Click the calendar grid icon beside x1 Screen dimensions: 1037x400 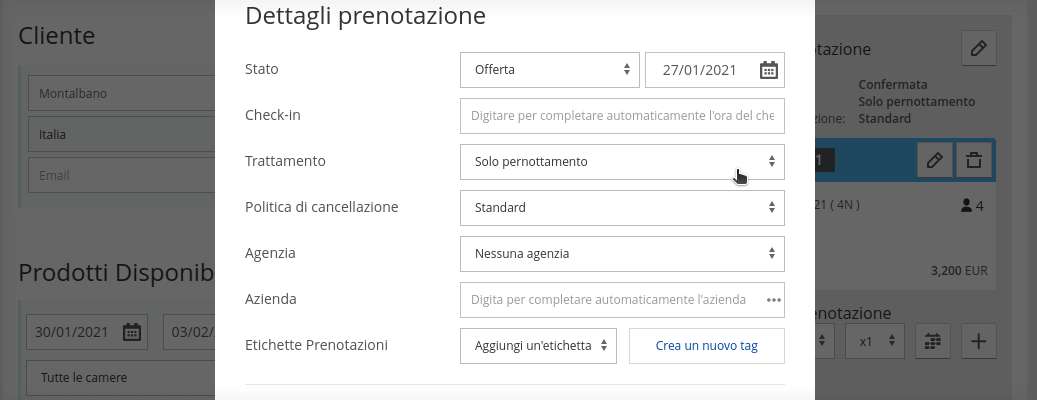click(x=933, y=341)
